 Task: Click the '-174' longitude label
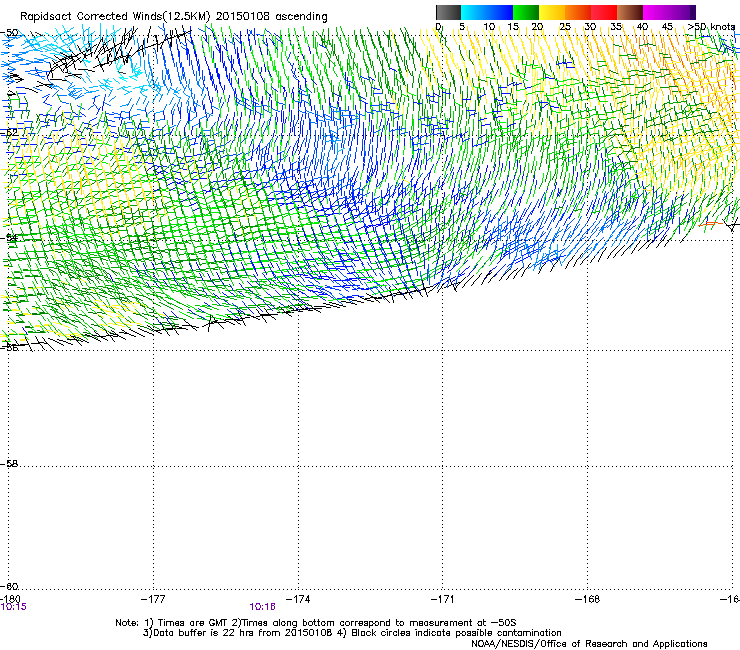tap(298, 599)
